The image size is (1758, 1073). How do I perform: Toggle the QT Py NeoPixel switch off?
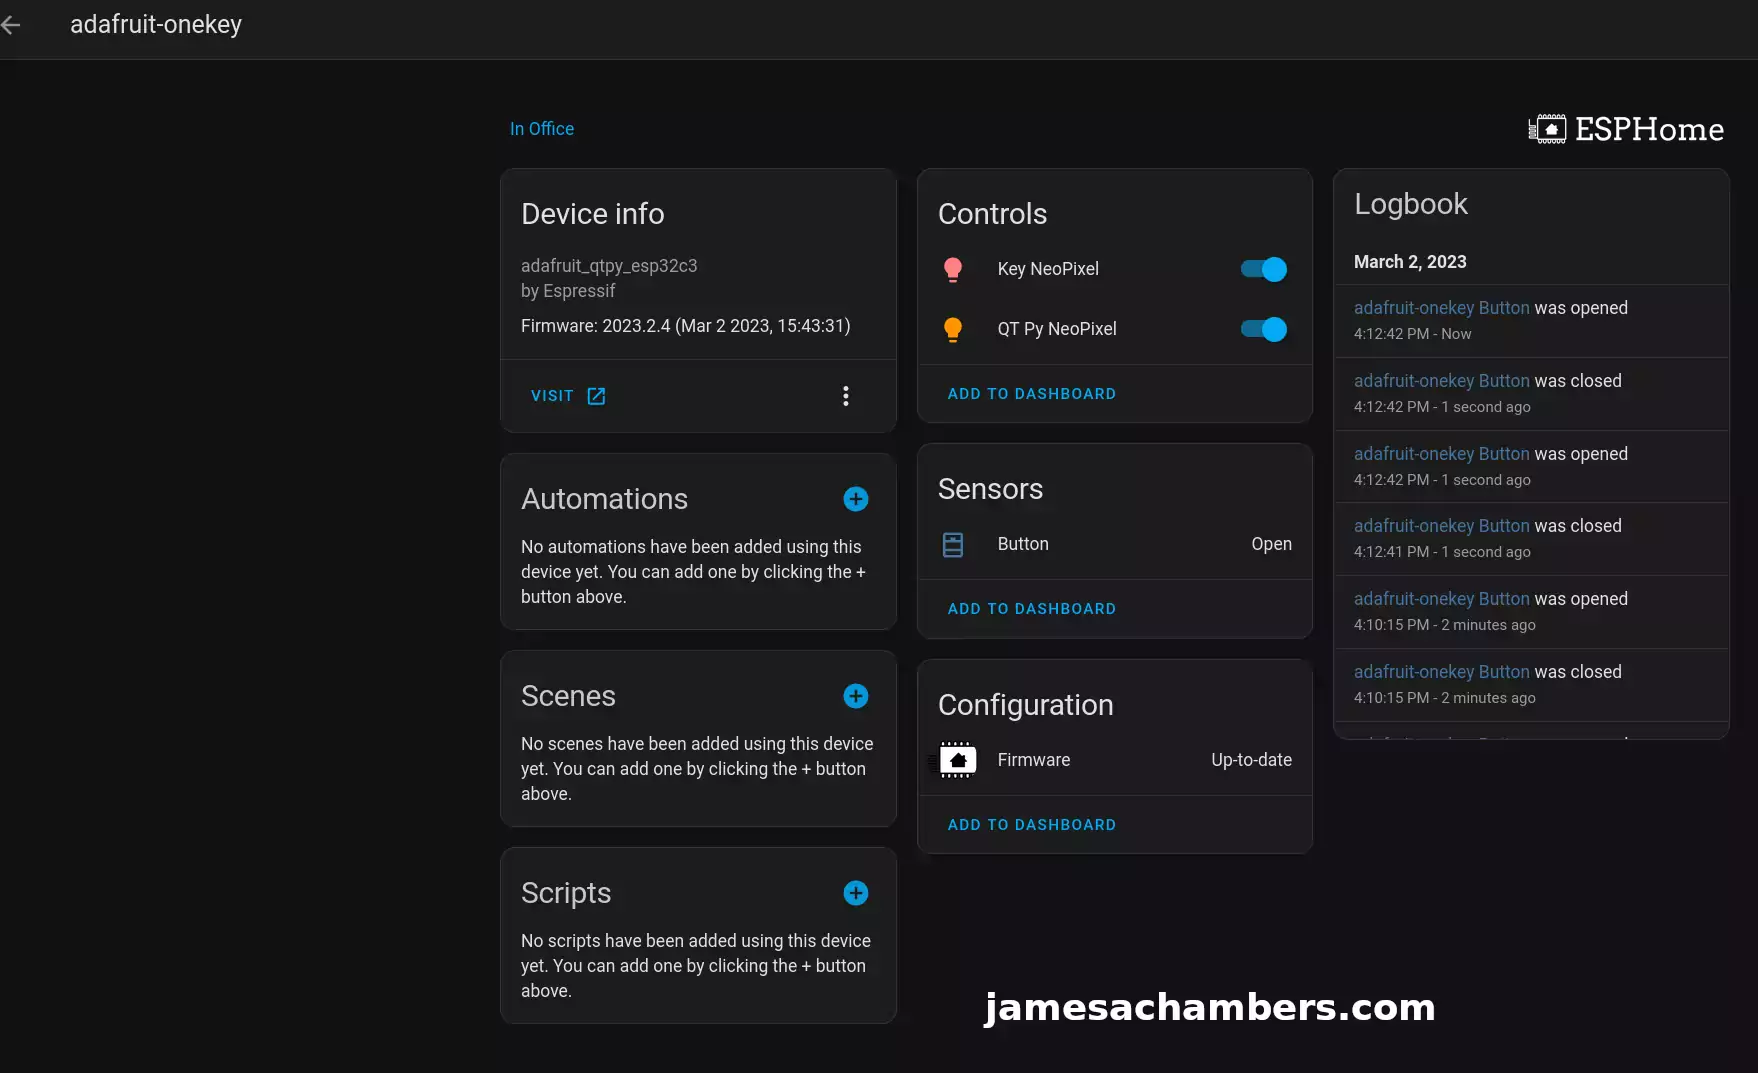point(1264,329)
